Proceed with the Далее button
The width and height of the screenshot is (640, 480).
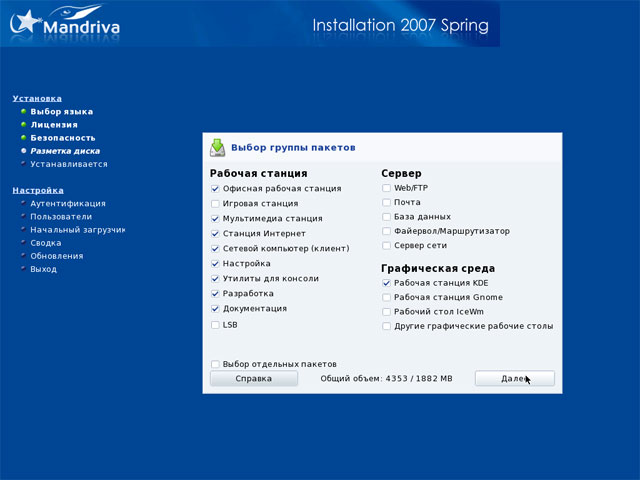click(x=515, y=378)
